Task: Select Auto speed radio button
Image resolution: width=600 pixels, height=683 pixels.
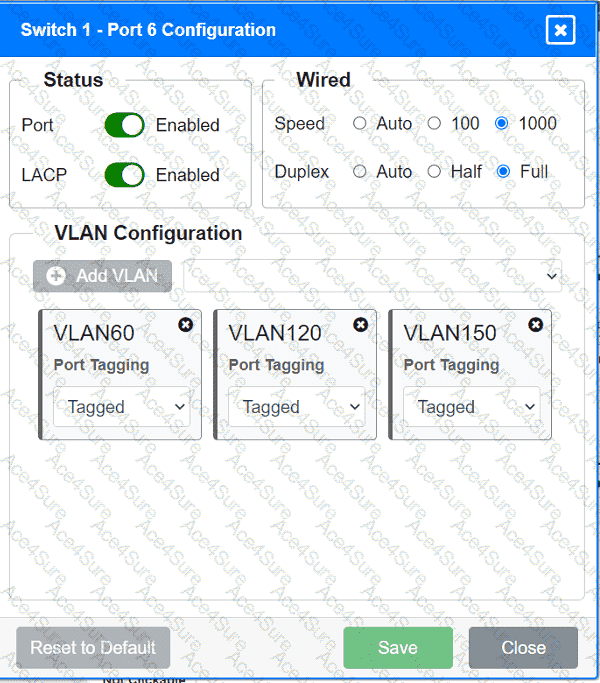Action: (x=360, y=124)
